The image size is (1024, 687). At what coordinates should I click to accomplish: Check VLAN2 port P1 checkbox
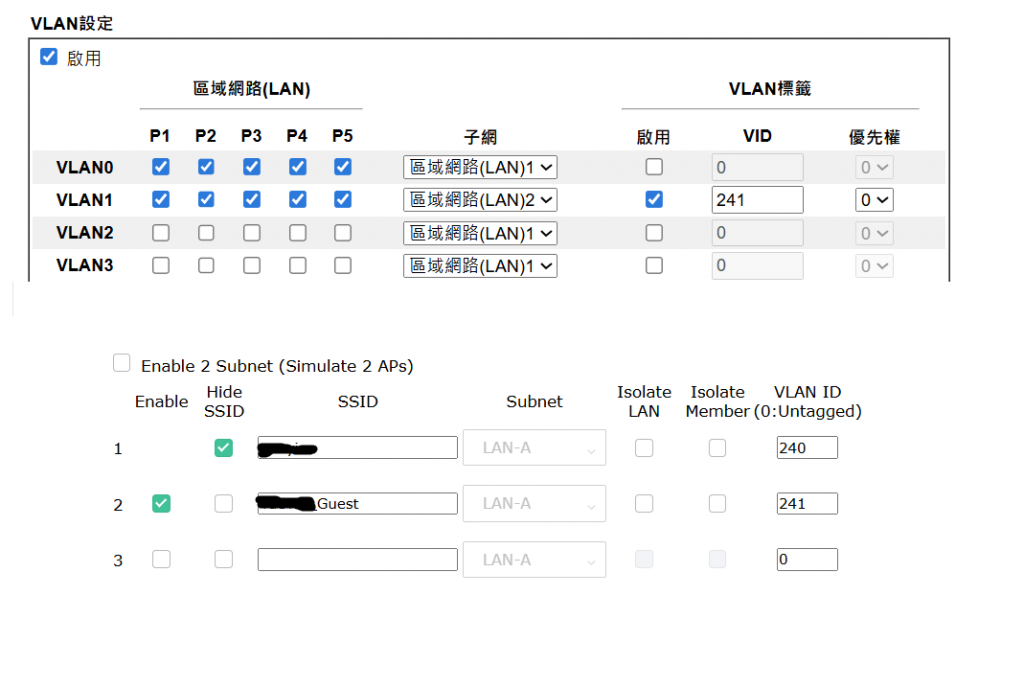(x=161, y=232)
